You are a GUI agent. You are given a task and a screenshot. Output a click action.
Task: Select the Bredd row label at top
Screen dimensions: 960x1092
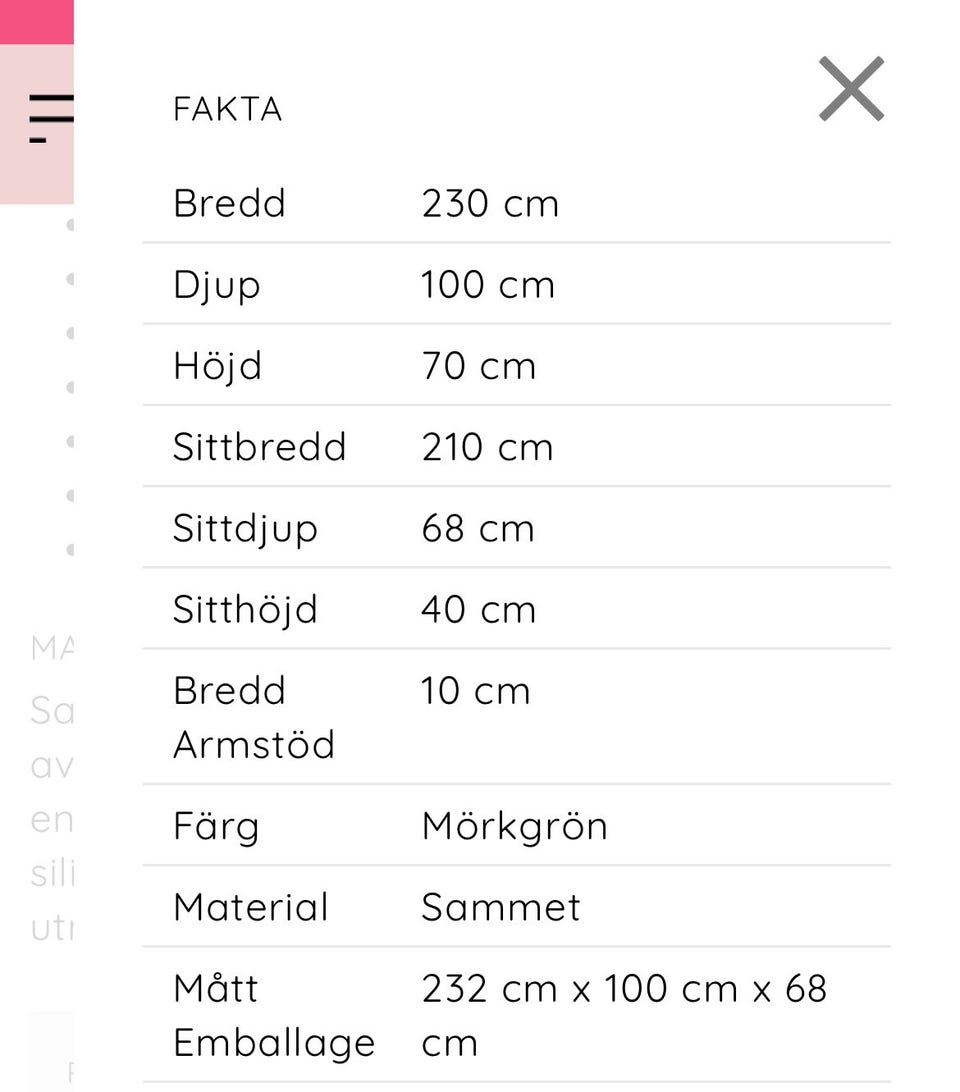pos(229,203)
